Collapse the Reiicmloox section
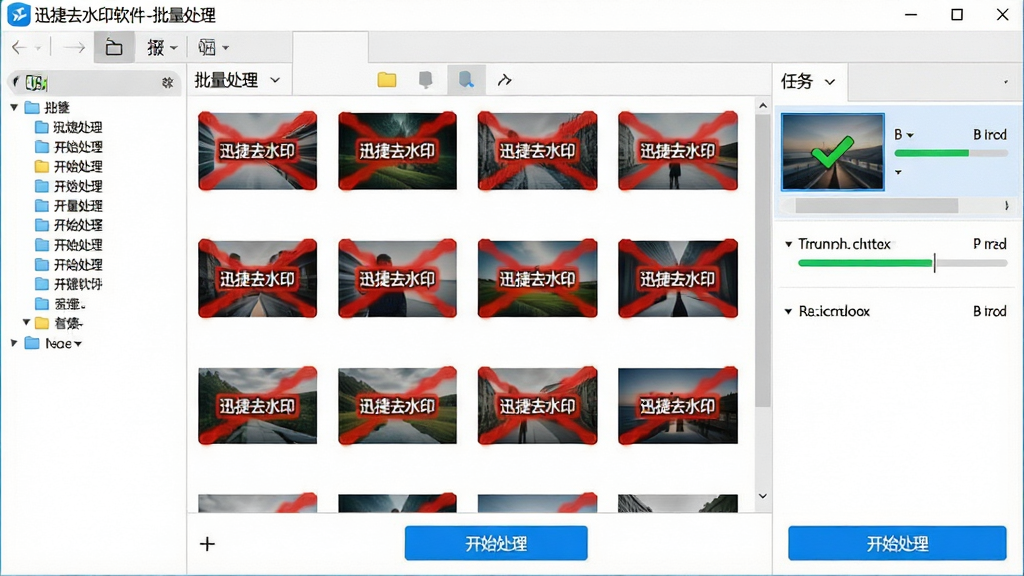 click(x=788, y=312)
